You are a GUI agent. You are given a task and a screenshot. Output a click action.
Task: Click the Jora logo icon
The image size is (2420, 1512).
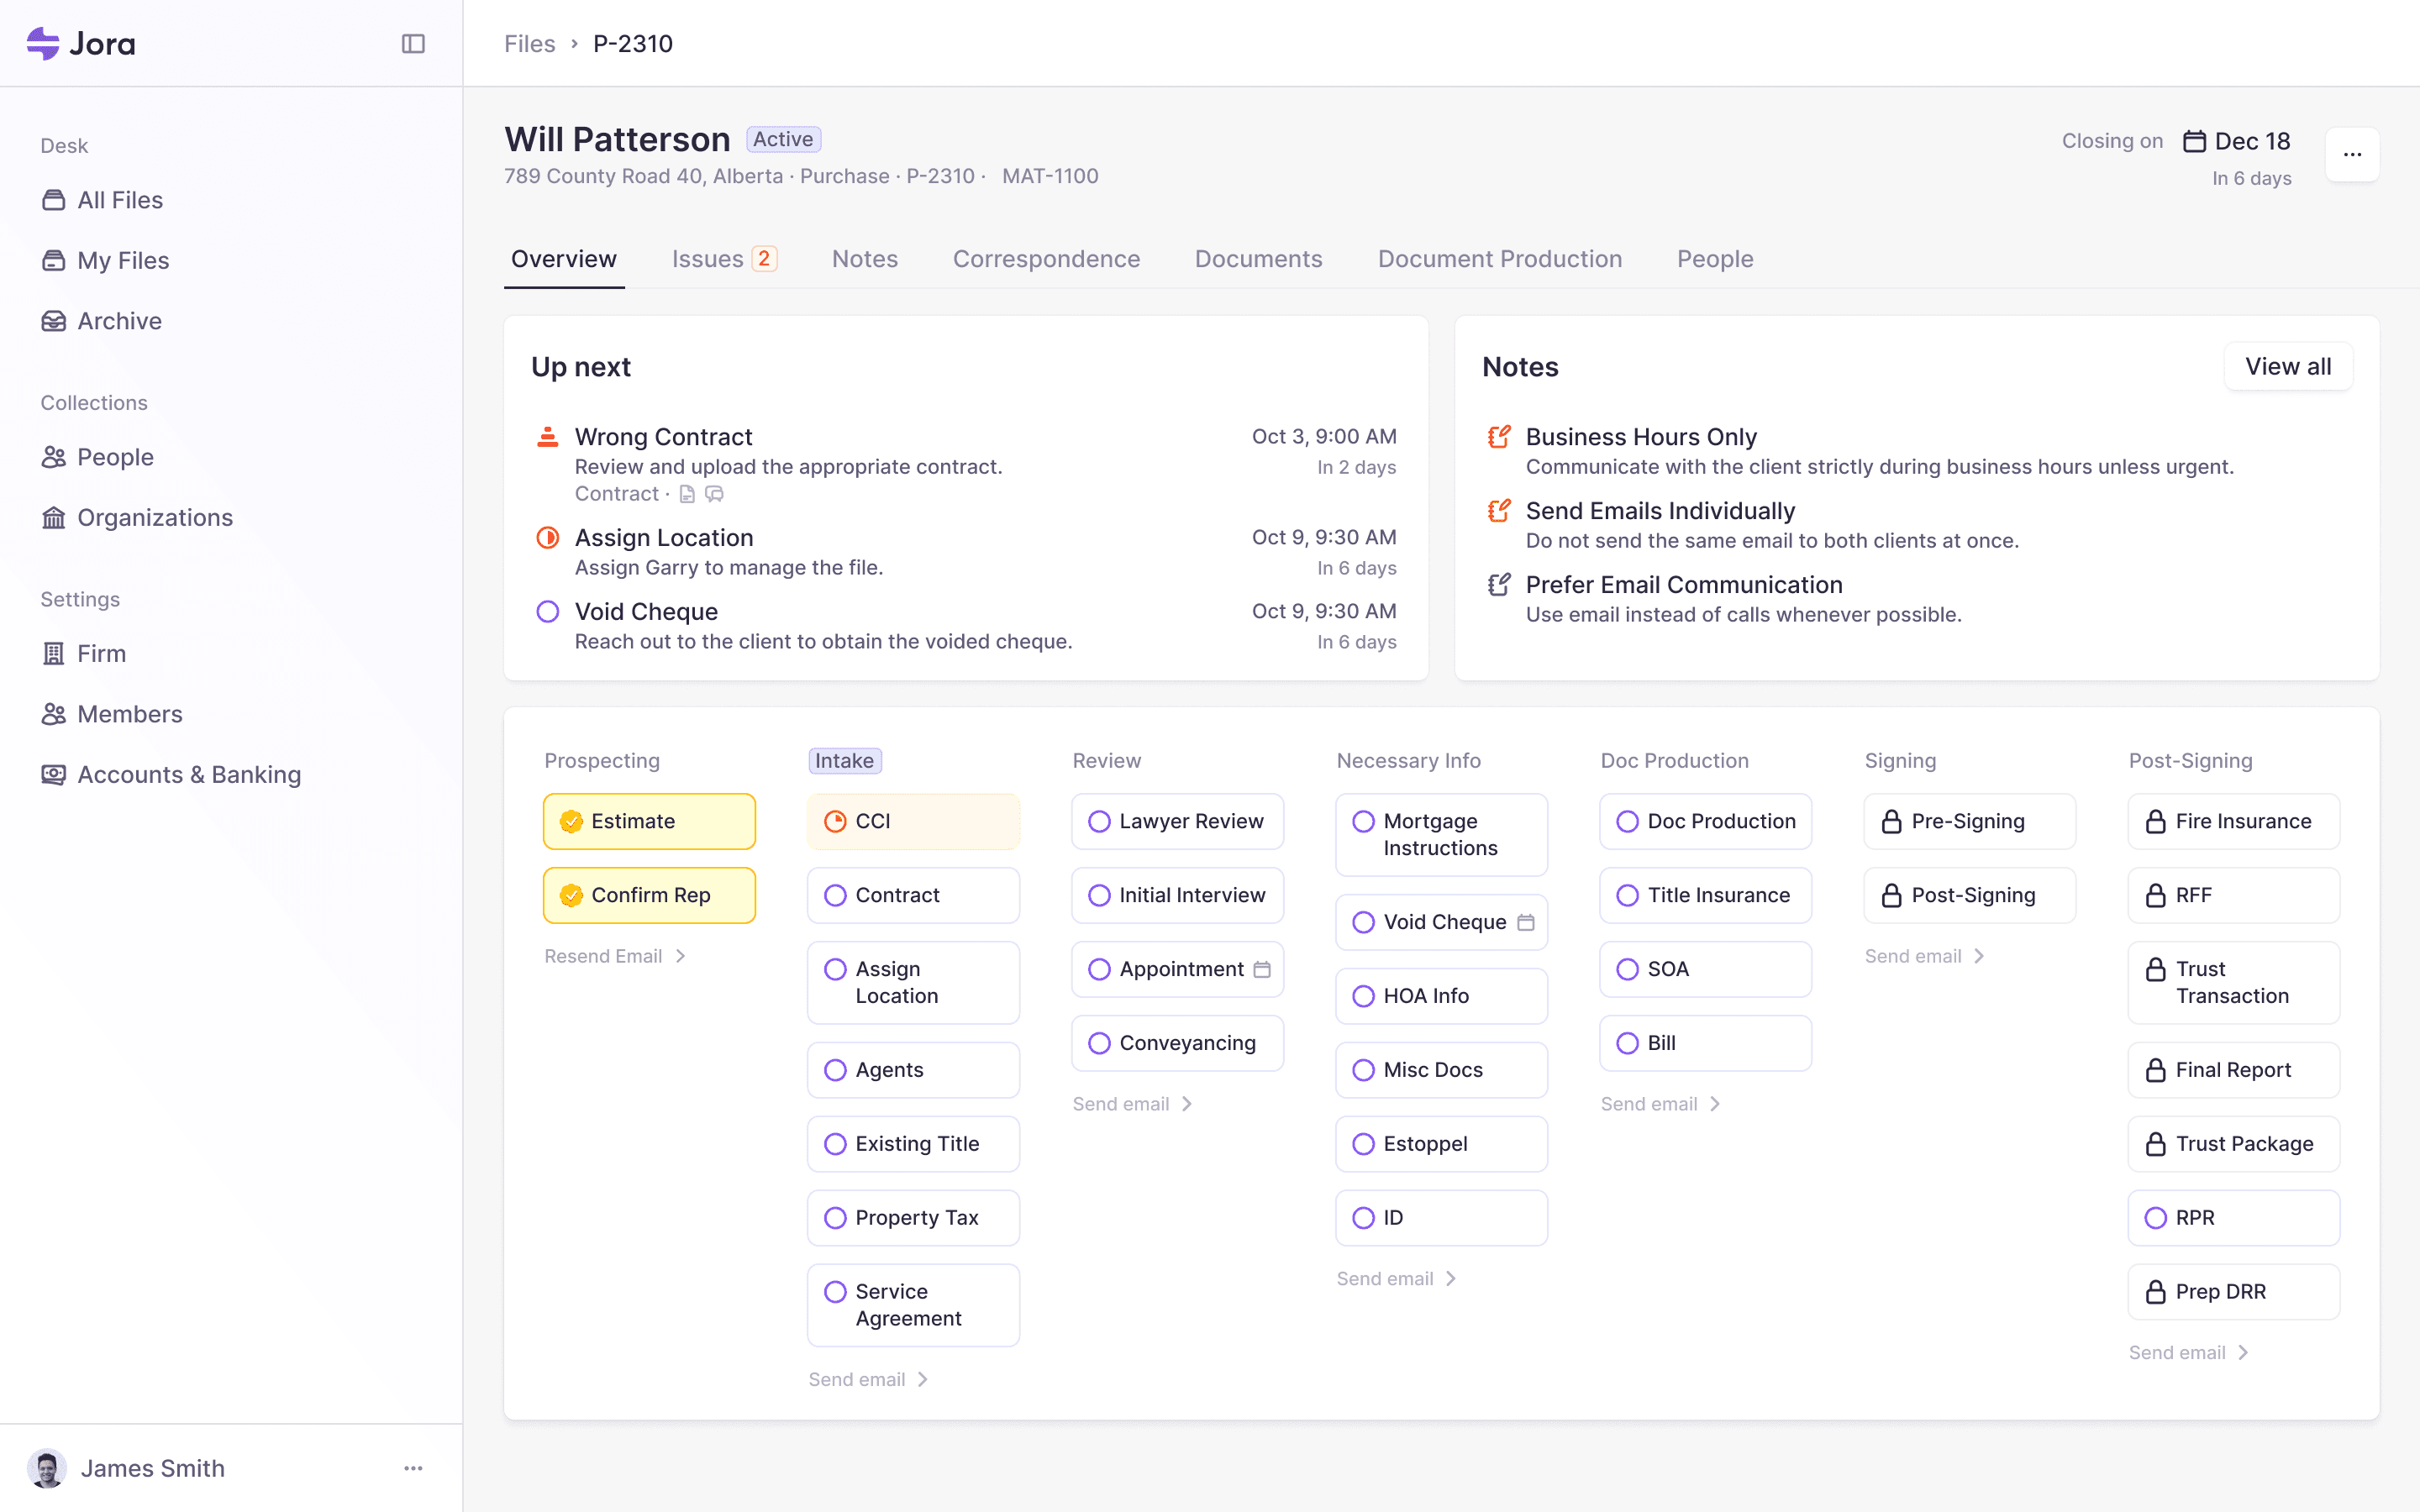[x=43, y=43]
